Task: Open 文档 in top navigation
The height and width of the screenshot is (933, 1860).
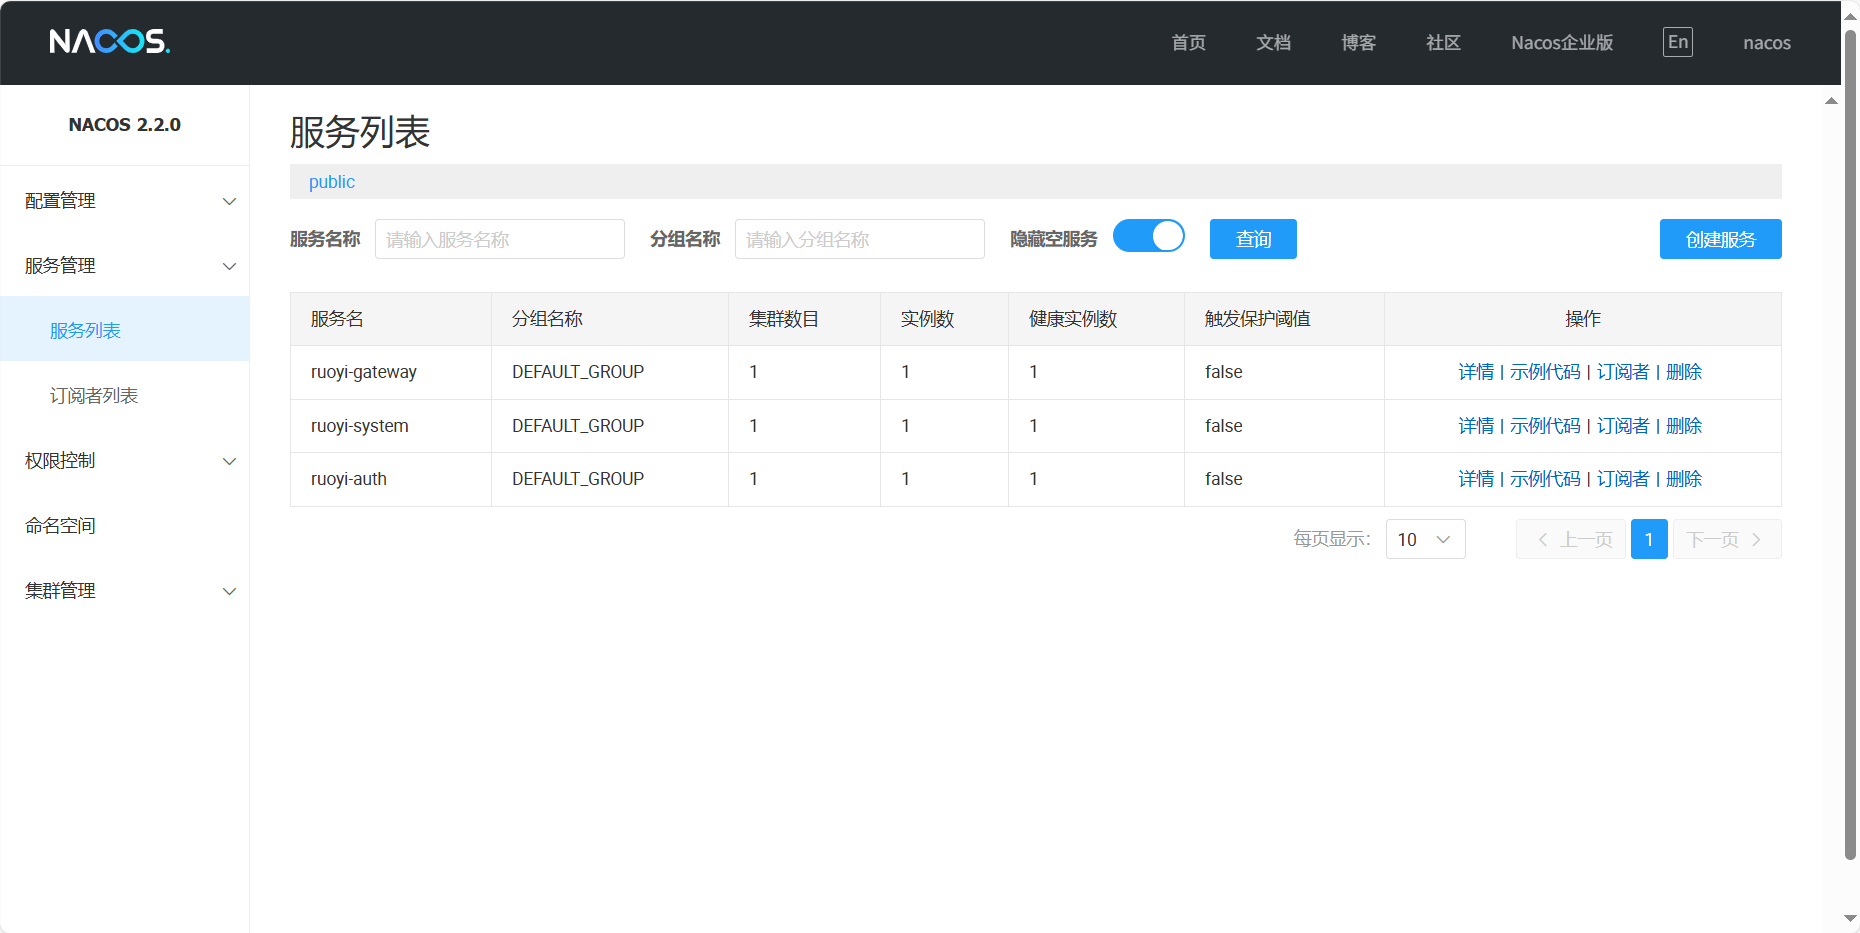Action: [1273, 43]
